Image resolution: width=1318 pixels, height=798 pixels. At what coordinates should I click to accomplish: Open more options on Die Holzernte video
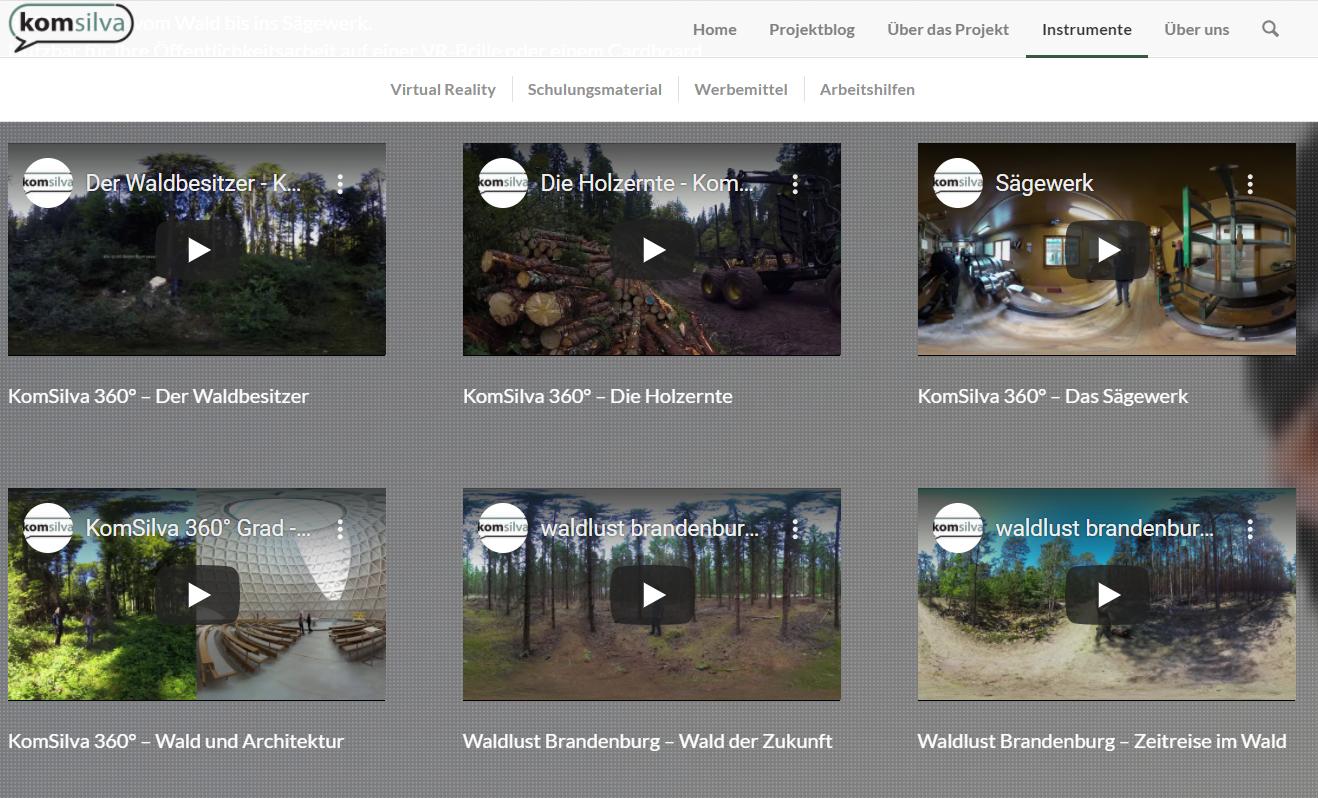795,183
